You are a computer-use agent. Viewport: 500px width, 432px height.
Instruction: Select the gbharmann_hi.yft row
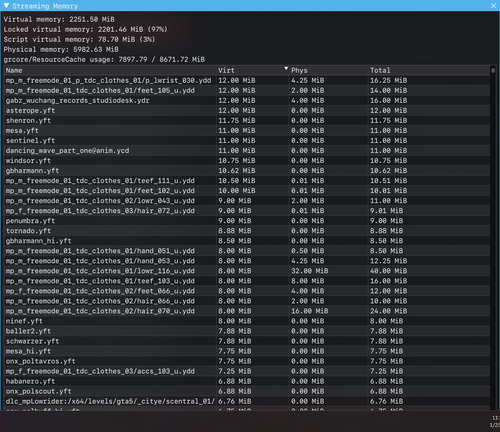pos(247,241)
